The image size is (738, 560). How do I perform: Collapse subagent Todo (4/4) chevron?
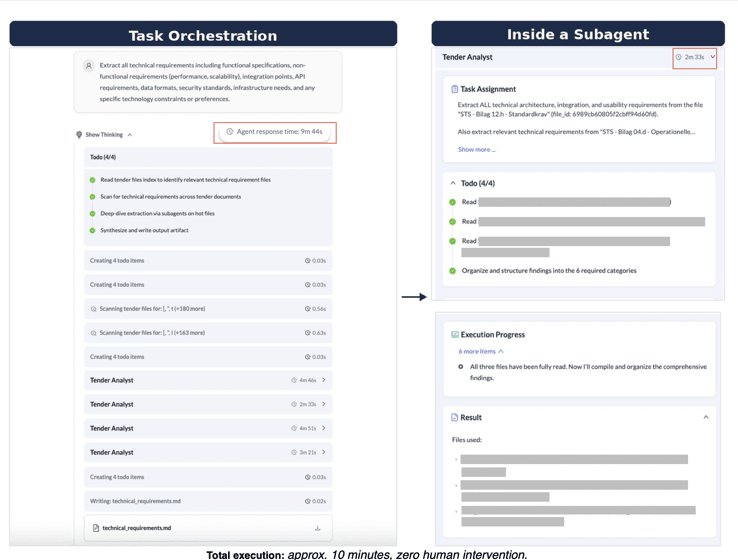pos(453,183)
